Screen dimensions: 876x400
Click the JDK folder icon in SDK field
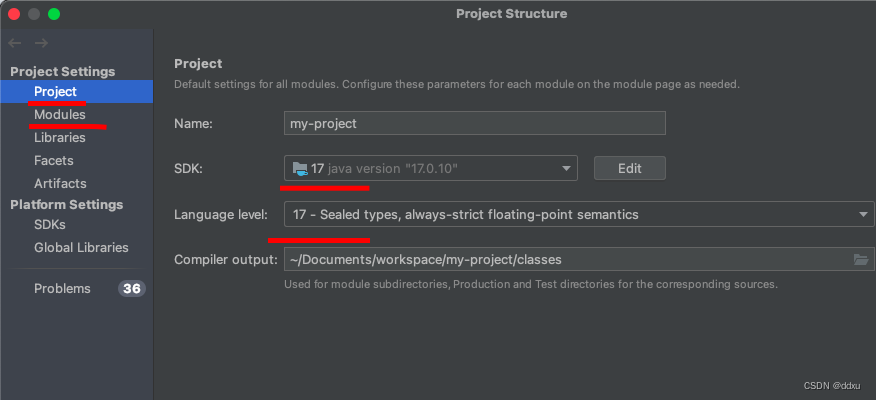coord(300,168)
